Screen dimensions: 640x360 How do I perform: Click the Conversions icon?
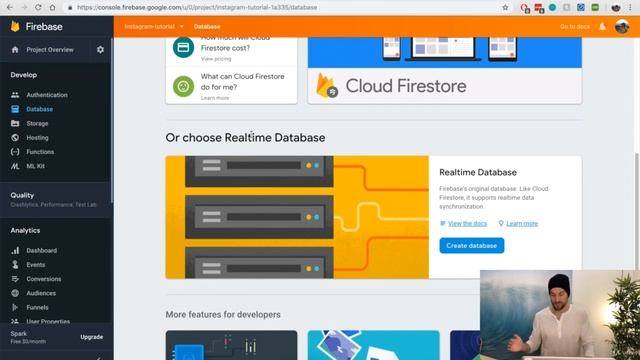pos(15,279)
